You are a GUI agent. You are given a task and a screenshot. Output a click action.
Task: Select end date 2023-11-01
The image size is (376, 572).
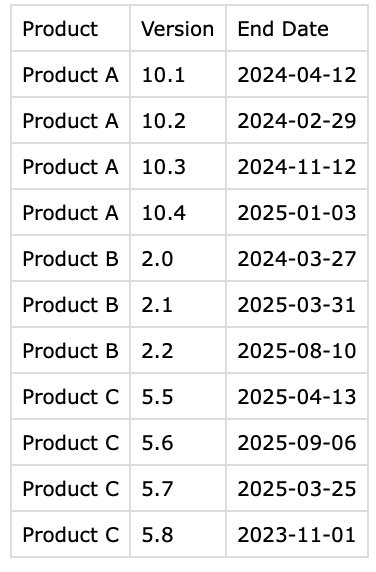[x=297, y=534]
